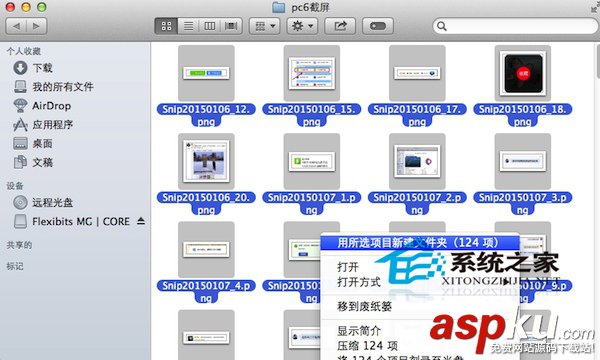600x360 pixels.
Task: Open the arrange items dropdown
Action: (x=265, y=26)
